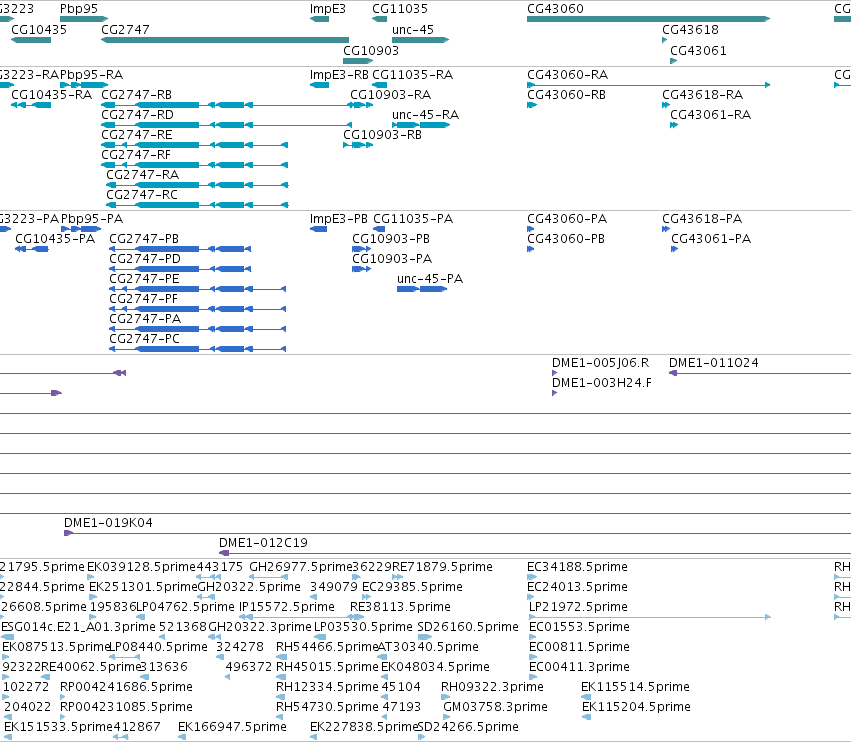The image size is (851, 742).
Task: Click protein unc-45-PA label
Action: [430, 279]
